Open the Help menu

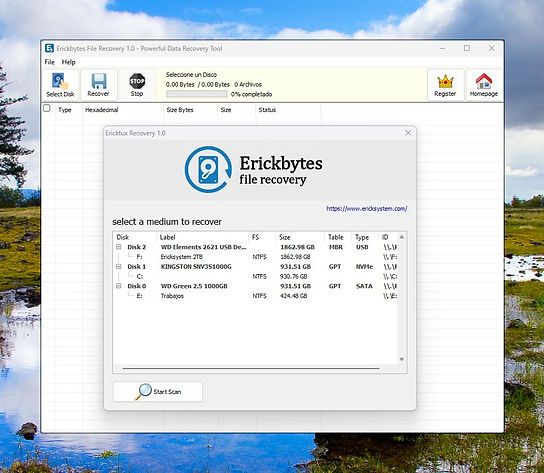[68, 62]
